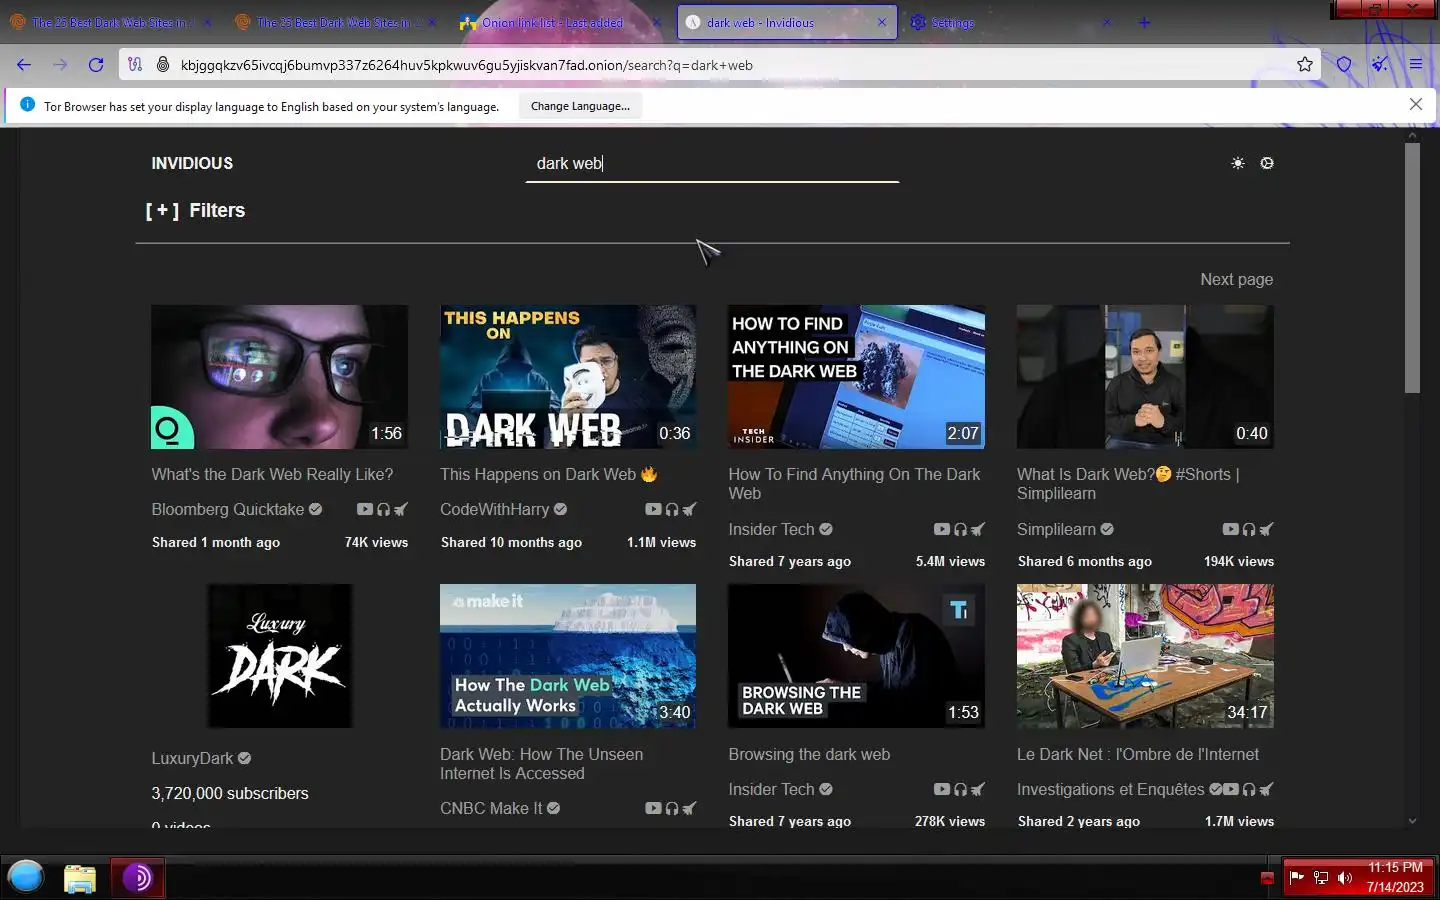Click YouTube icon on CNBC Make It row
1440x900 pixels.
(x=653, y=808)
